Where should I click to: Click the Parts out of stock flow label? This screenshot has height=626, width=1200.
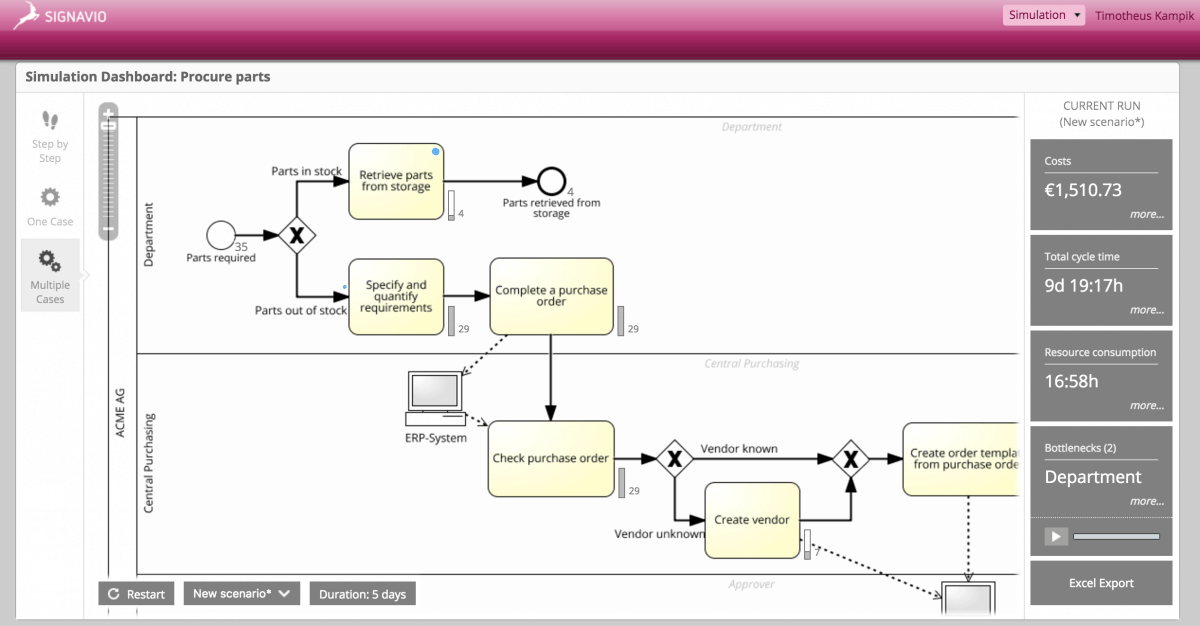click(301, 310)
